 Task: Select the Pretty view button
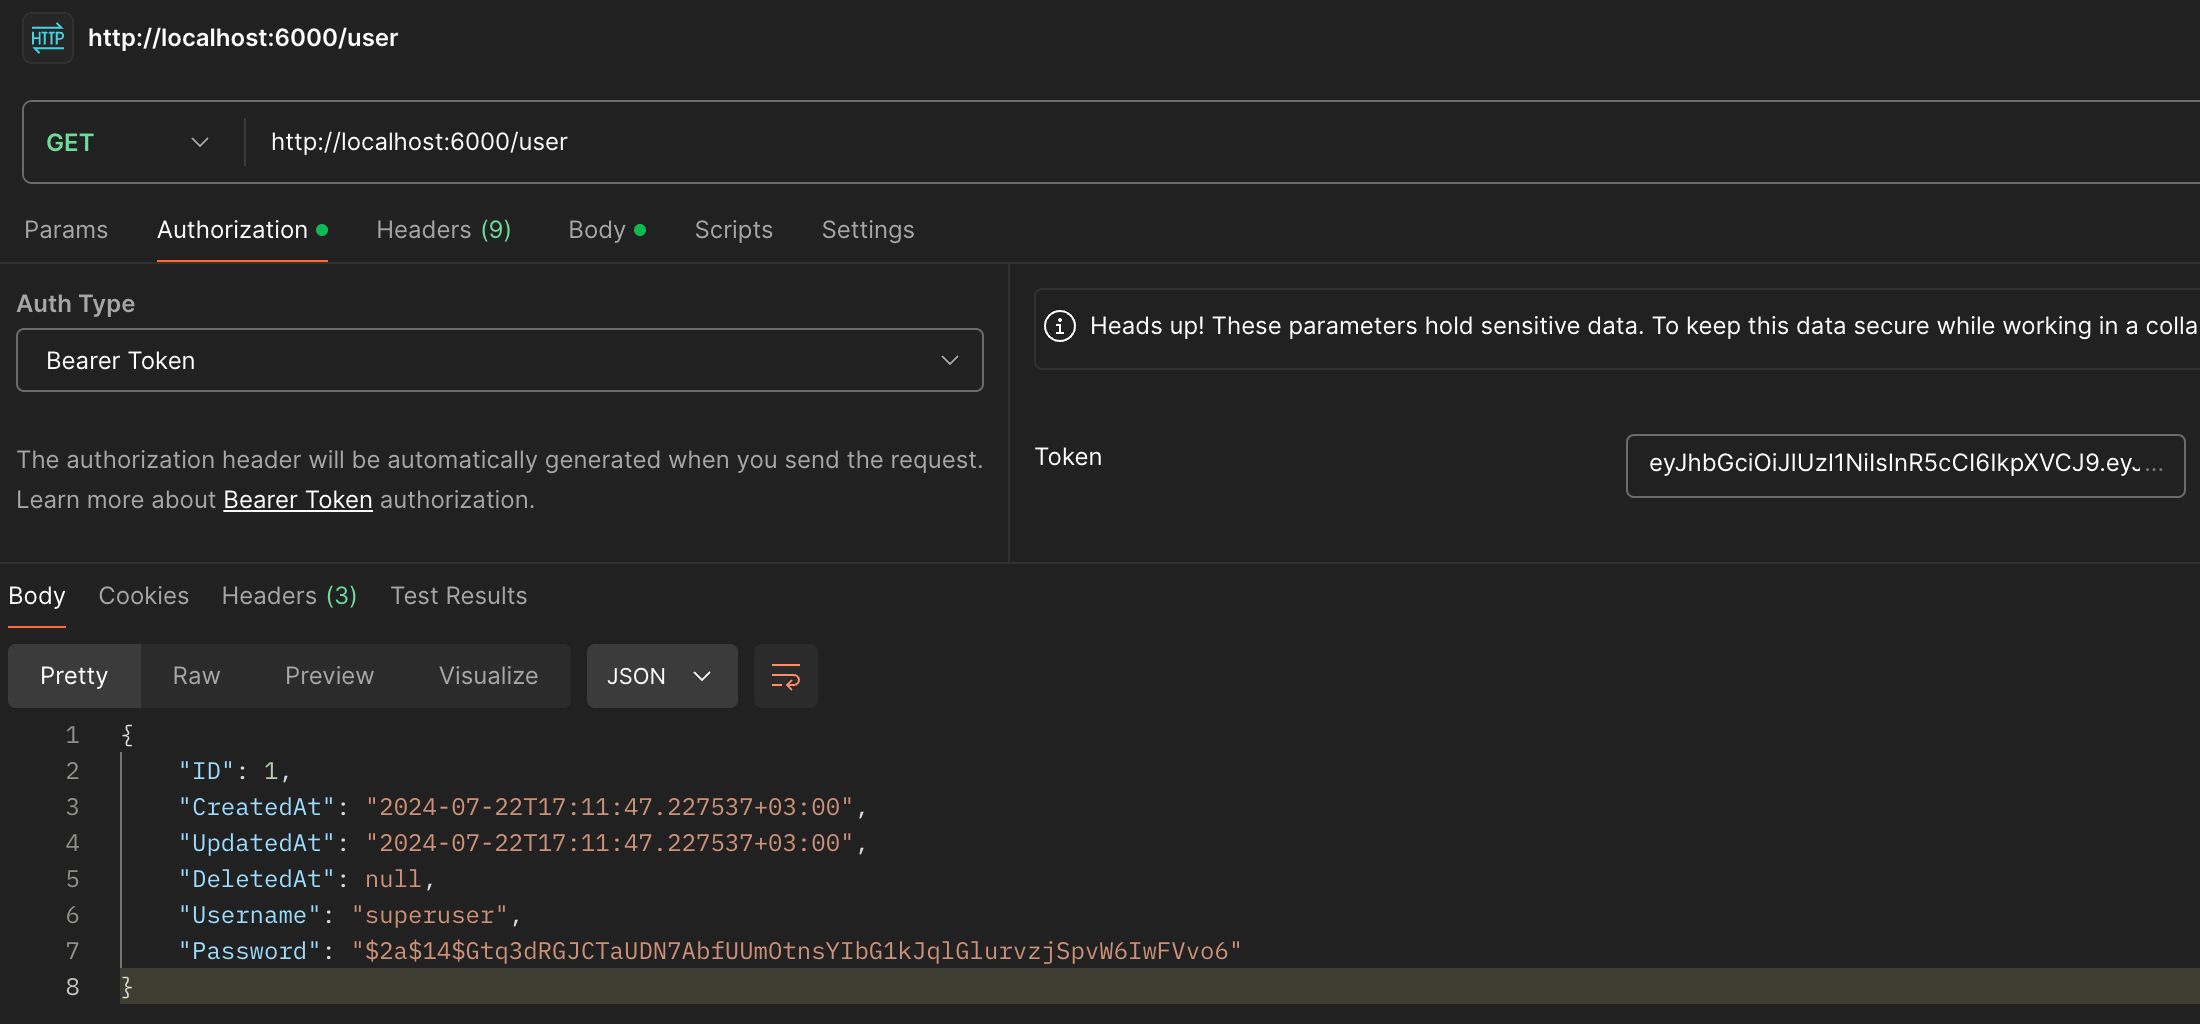(x=74, y=676)
